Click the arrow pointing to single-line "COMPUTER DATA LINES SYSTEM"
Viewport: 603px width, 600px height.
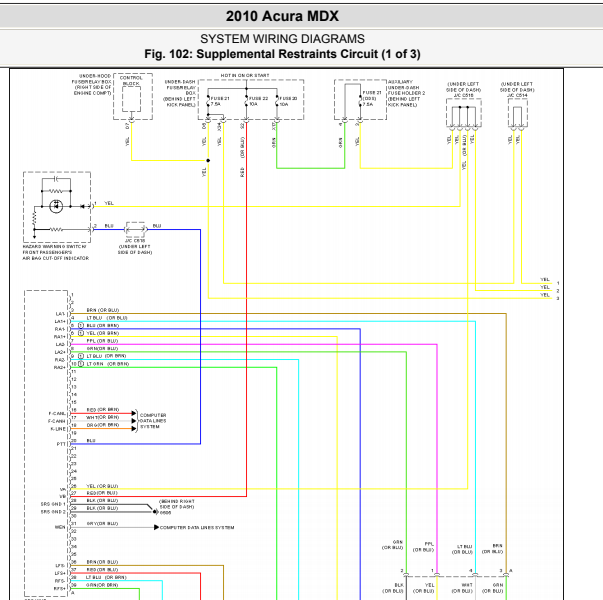[156, 527]
